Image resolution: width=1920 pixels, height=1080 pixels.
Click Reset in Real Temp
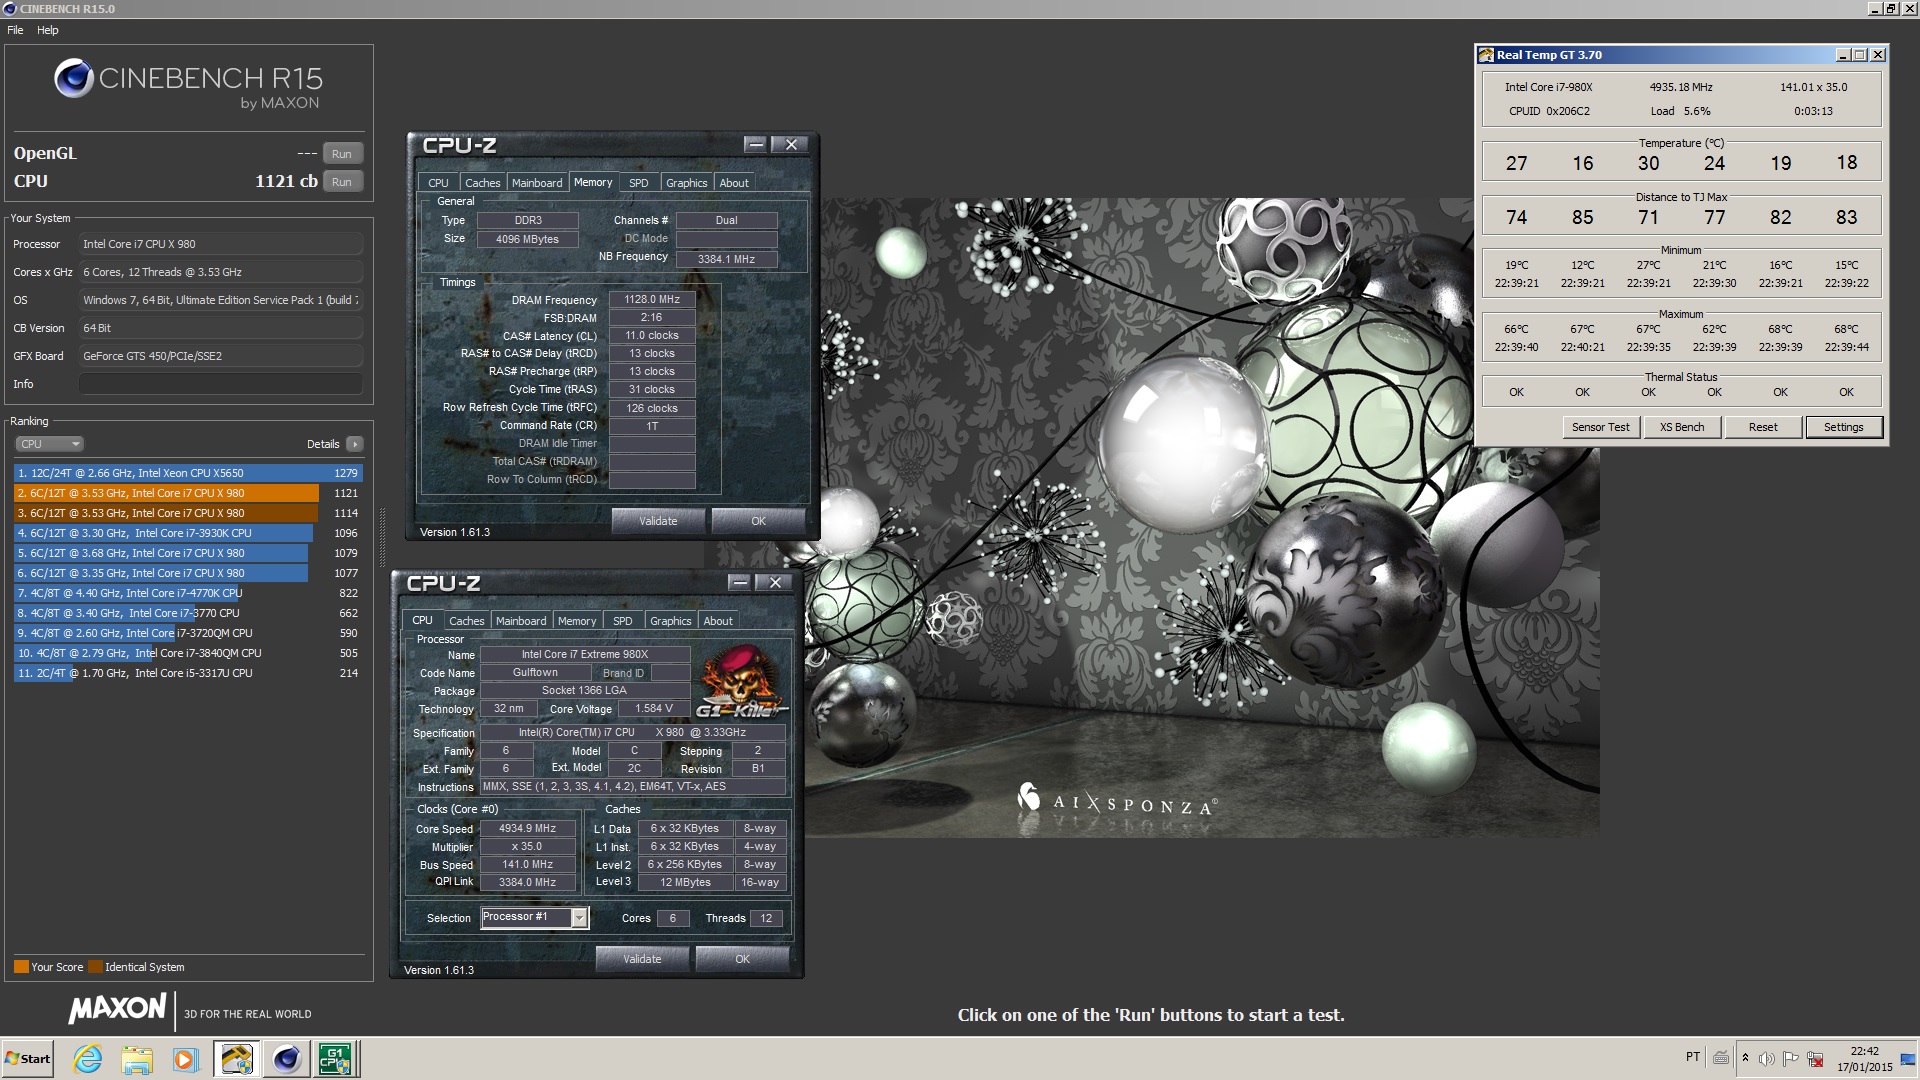(x=1763, y=427)
